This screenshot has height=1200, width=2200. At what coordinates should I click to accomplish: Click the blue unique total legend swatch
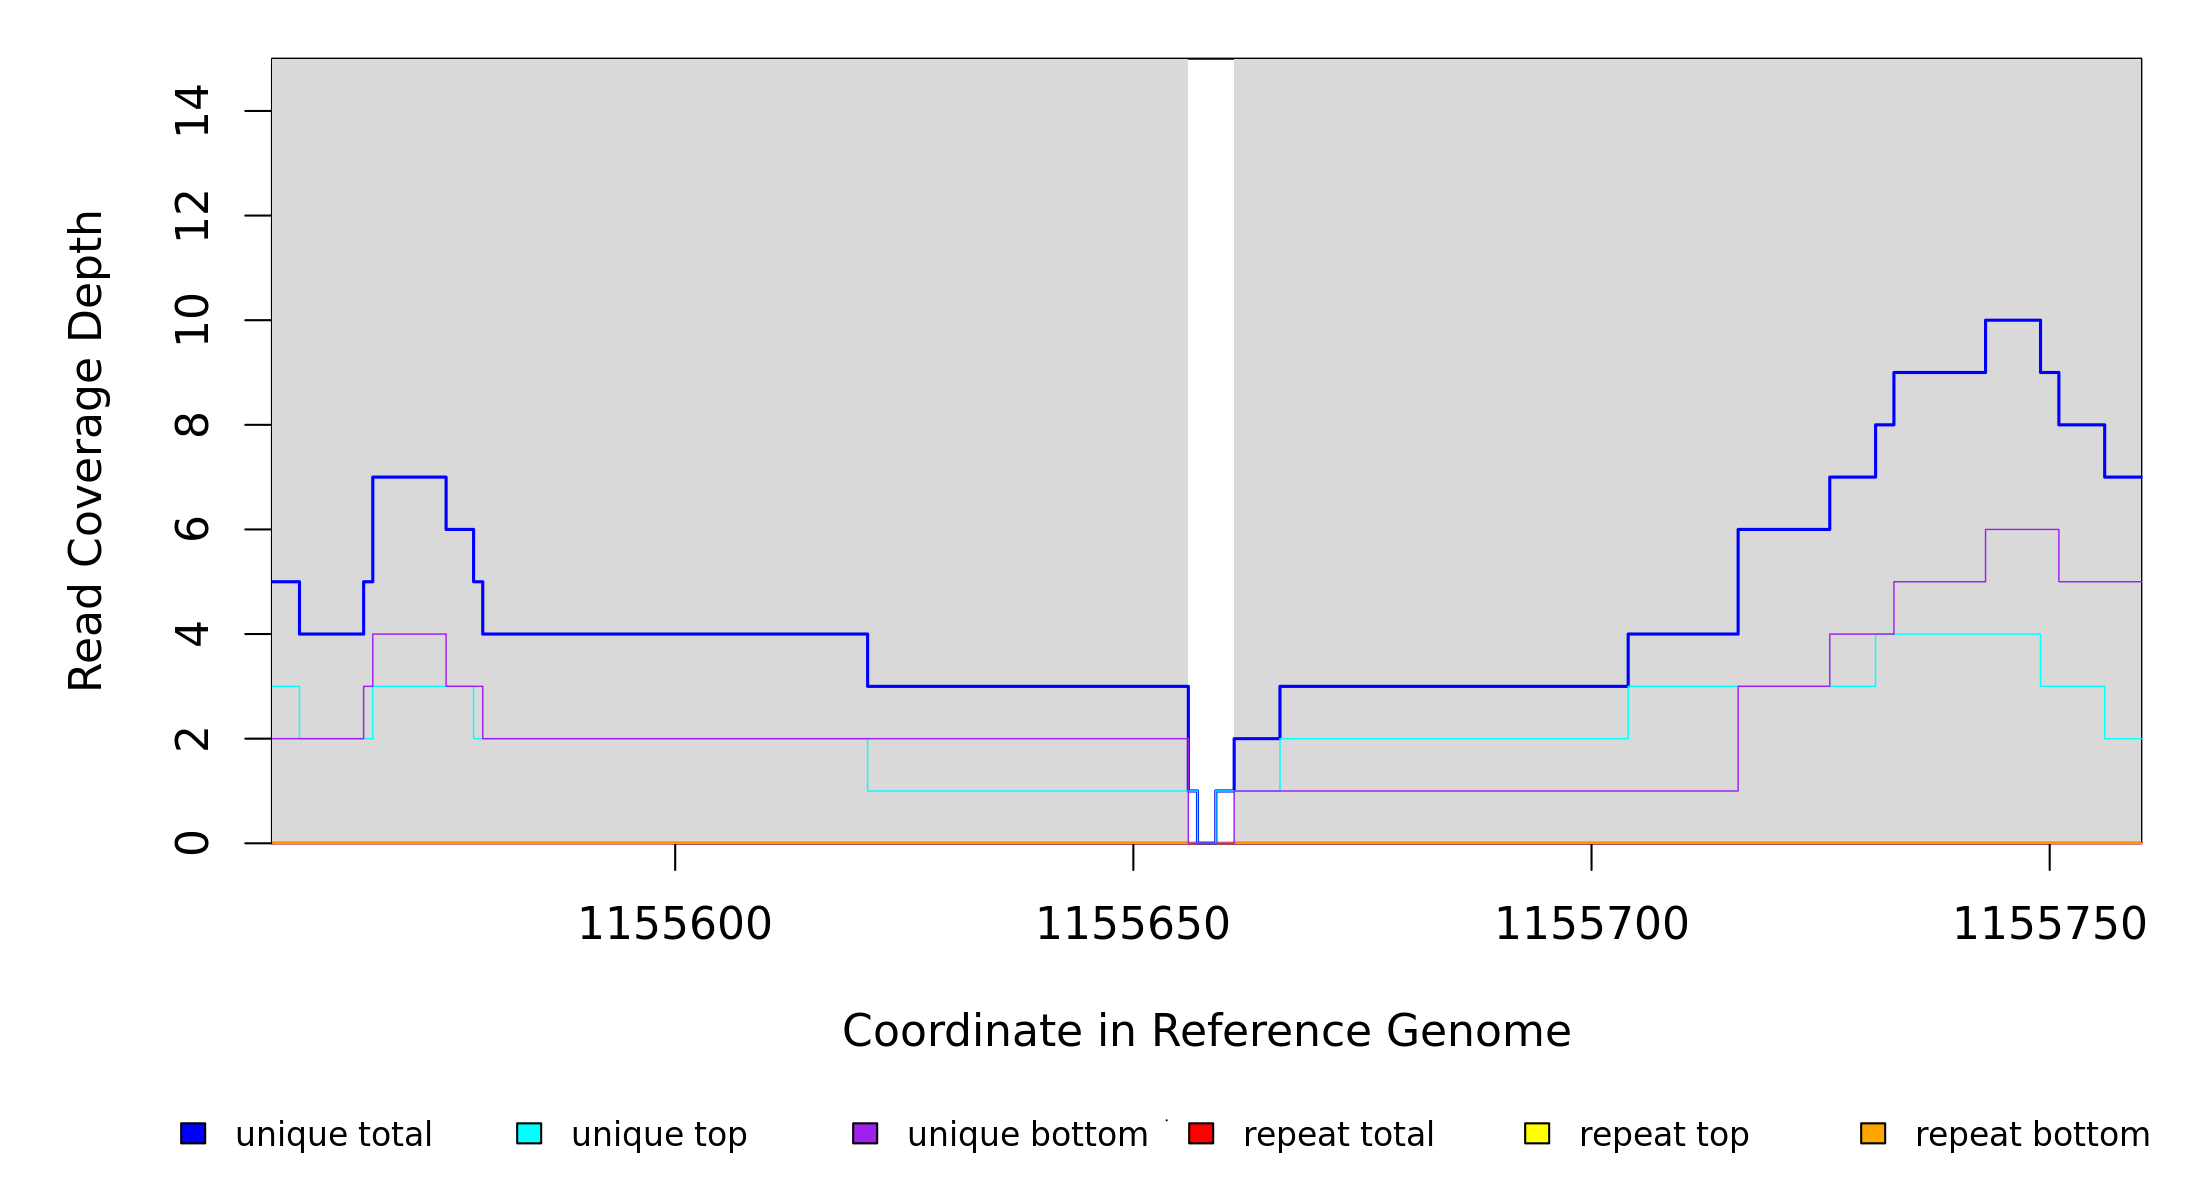[193, 1133]
